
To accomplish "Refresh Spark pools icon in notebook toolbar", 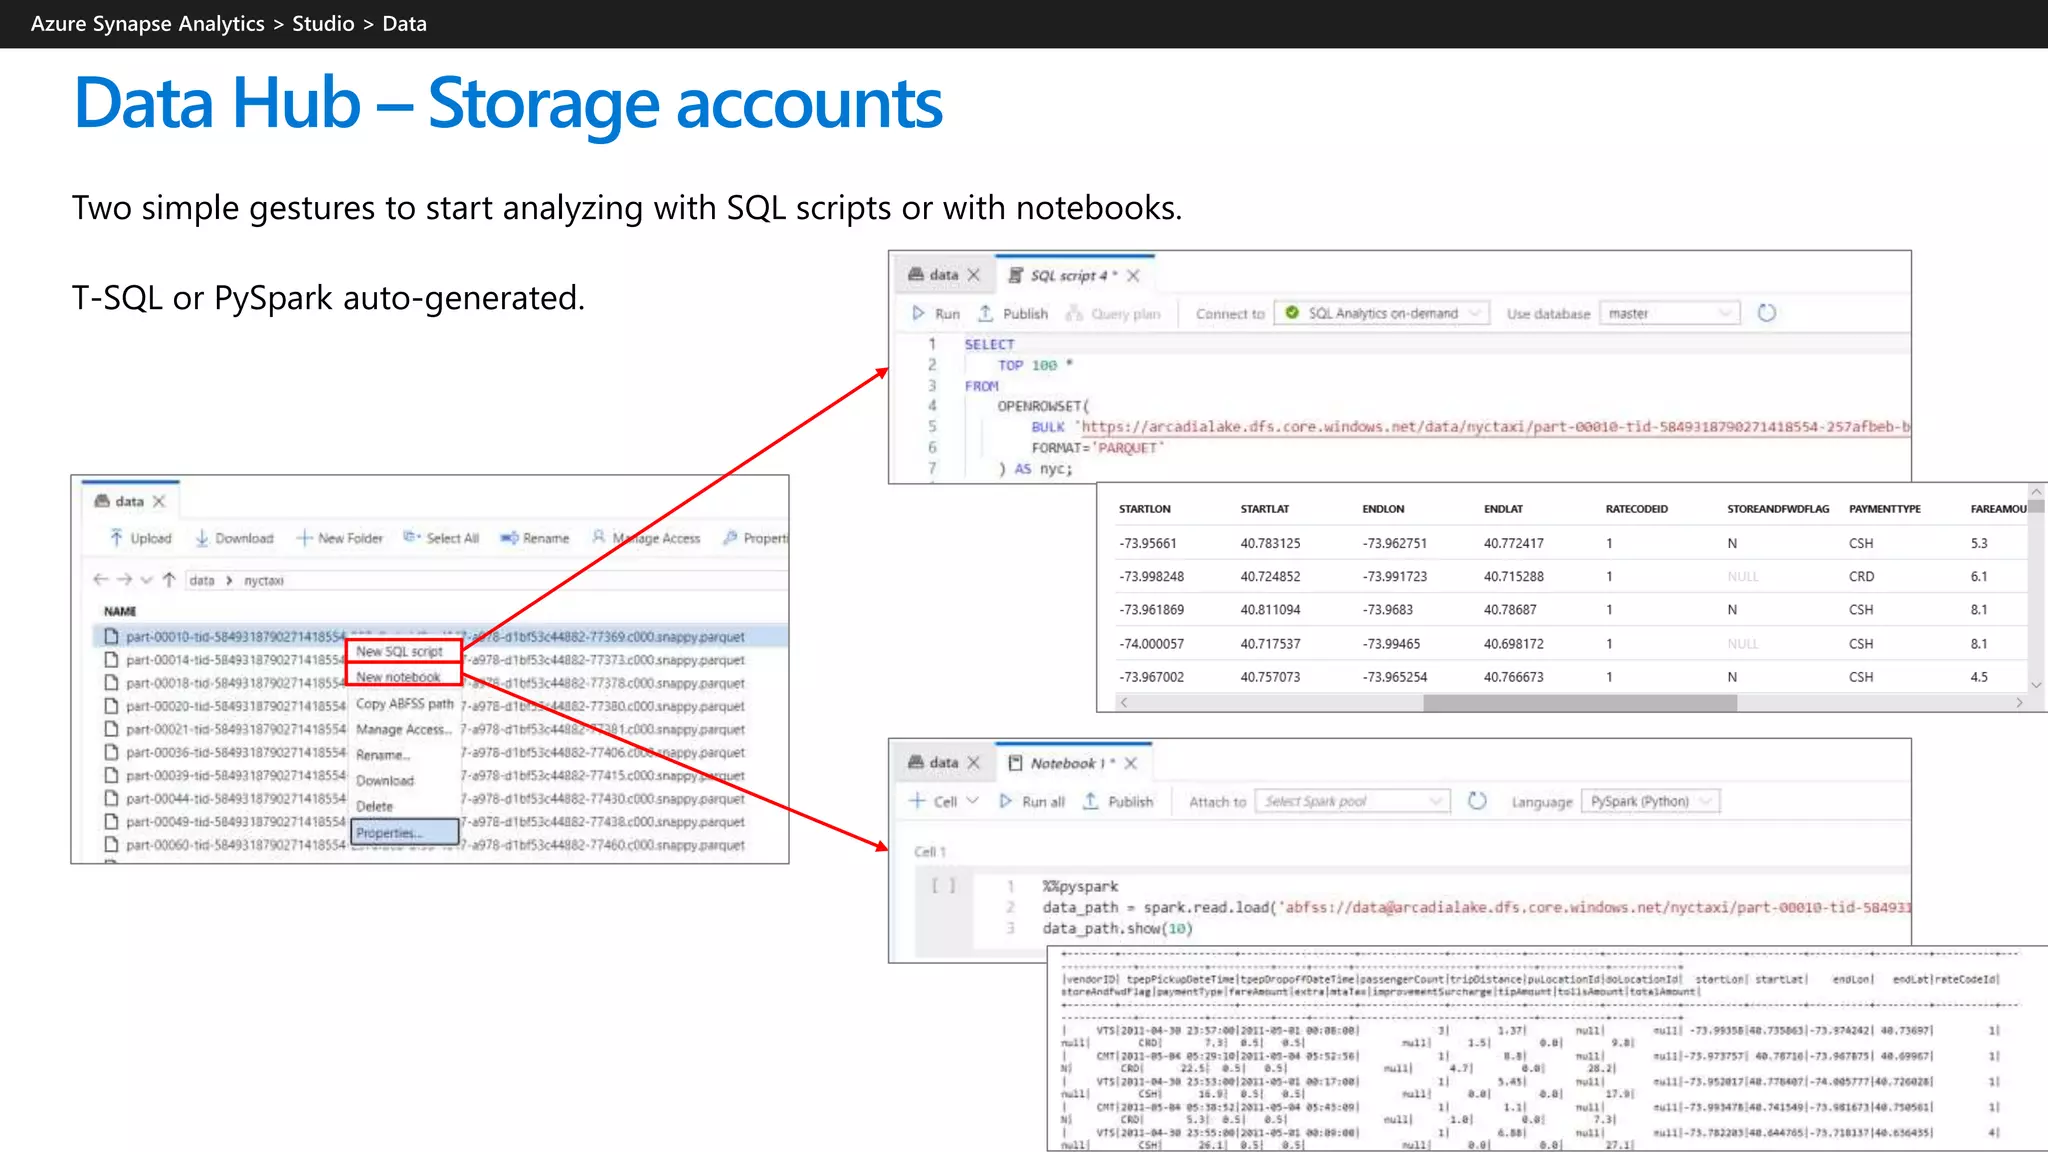I will coord(1477,801).
